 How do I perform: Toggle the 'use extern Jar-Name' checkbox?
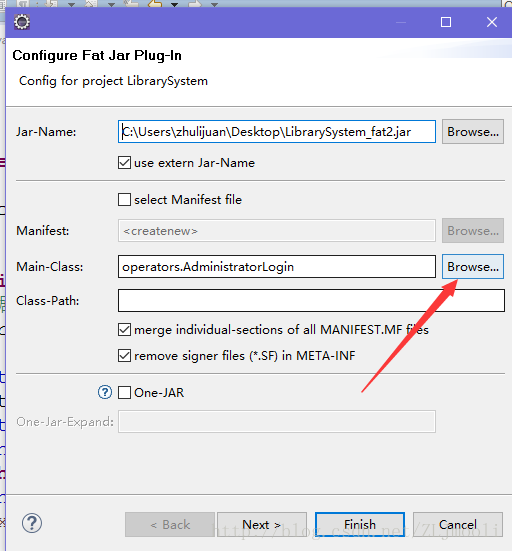pos(124,163)
